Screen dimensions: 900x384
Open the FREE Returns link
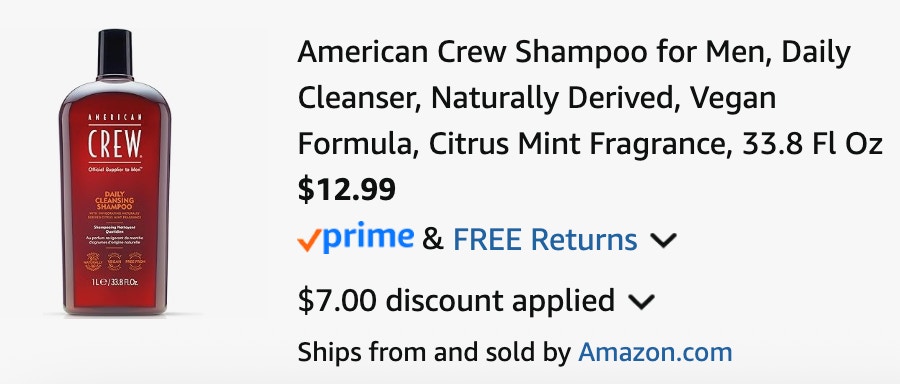pyautogui.click(x=545, y=239)
